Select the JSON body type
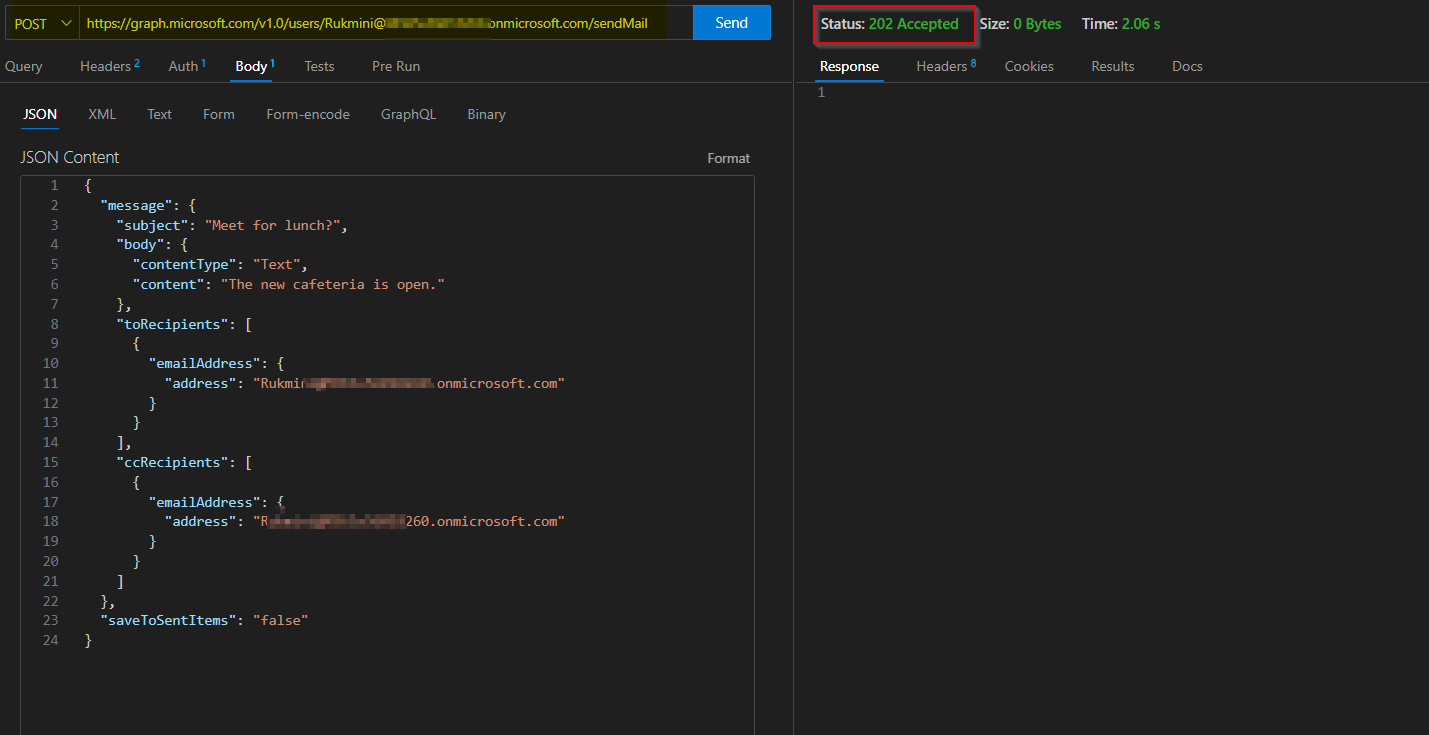 (40, 114)
